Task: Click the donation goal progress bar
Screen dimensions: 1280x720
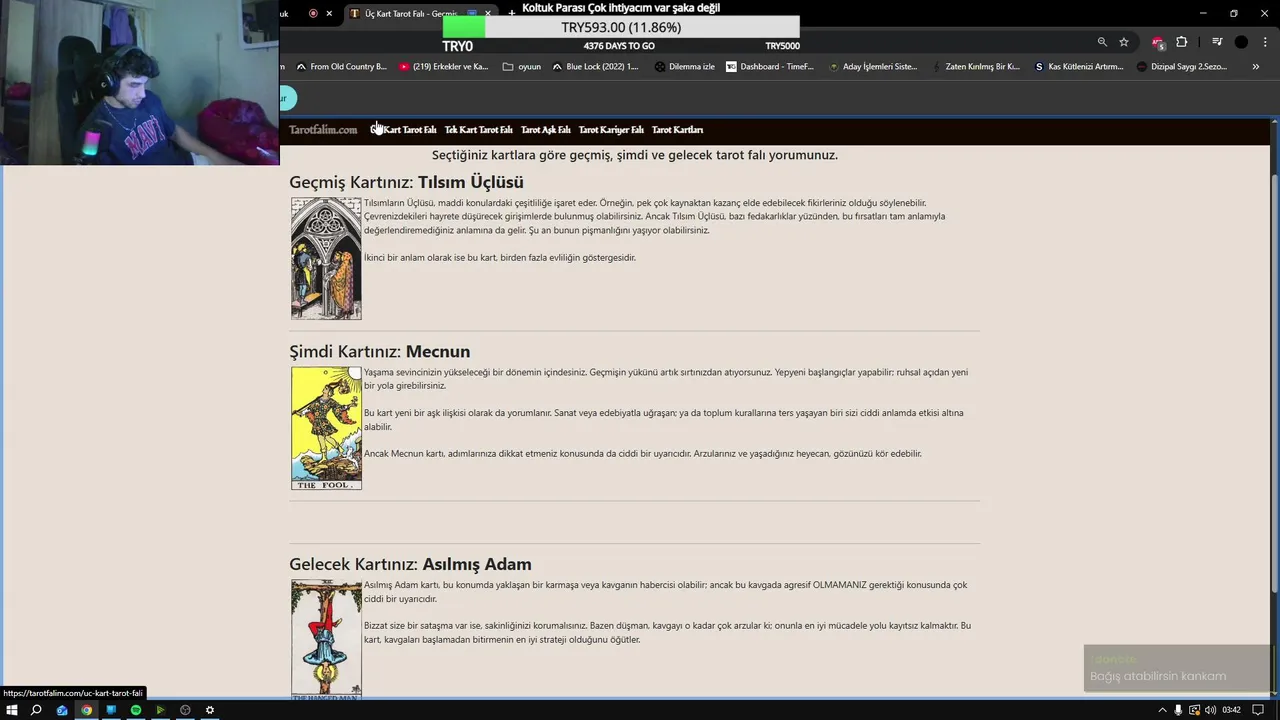Action: [621, 28]
